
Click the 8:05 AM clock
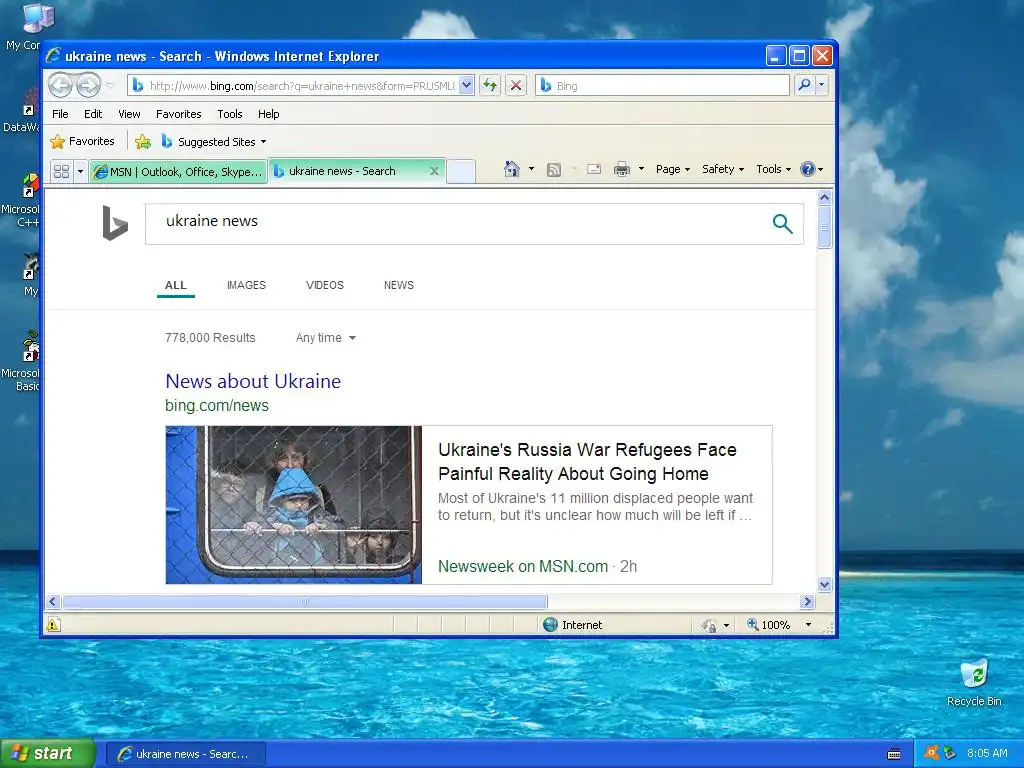pyautogui.click(x=987, y=753)
